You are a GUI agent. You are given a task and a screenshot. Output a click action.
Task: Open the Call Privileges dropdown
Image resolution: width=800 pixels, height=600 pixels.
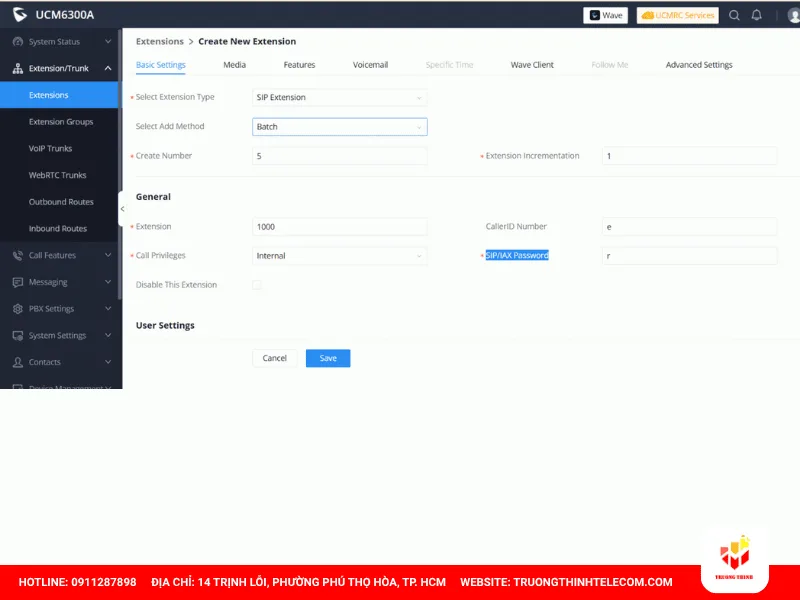tap(340, 256)
